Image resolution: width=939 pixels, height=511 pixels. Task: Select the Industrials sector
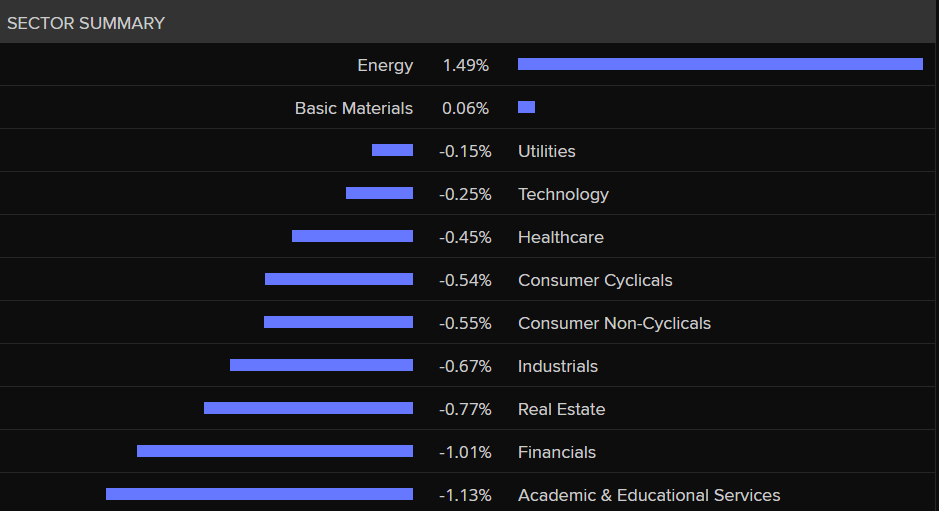click(558, 366)
